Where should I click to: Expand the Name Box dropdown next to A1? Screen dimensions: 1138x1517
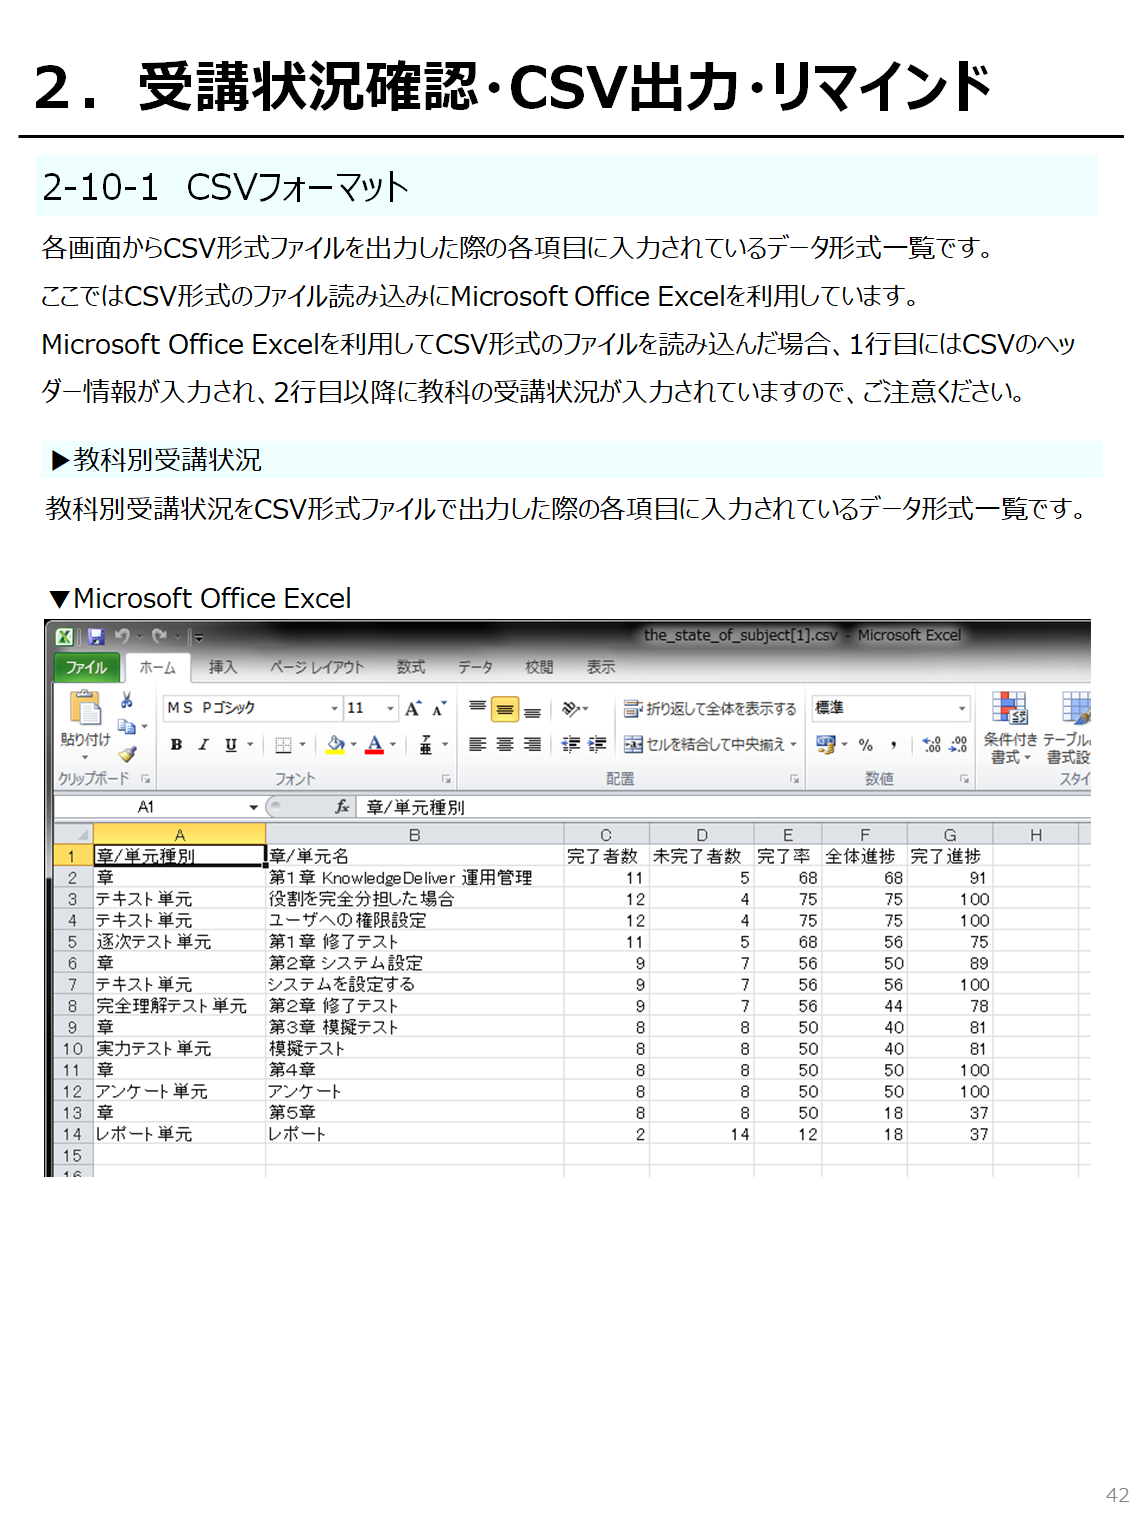(254, 807)
